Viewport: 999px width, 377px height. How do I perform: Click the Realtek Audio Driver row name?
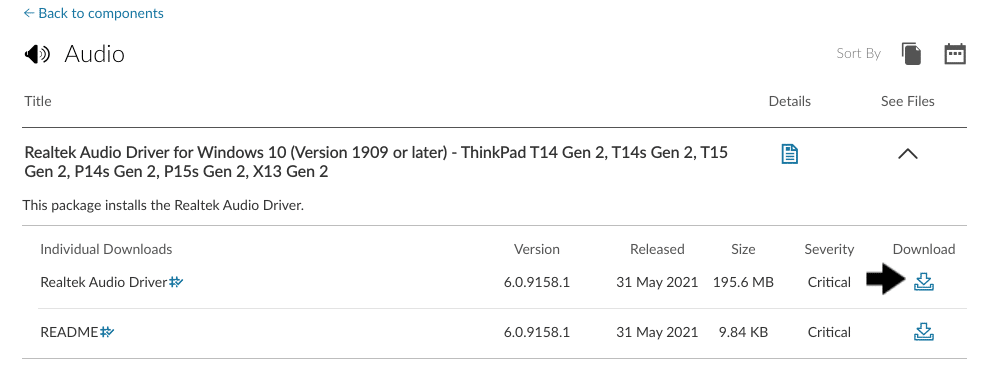pos(103,282)
